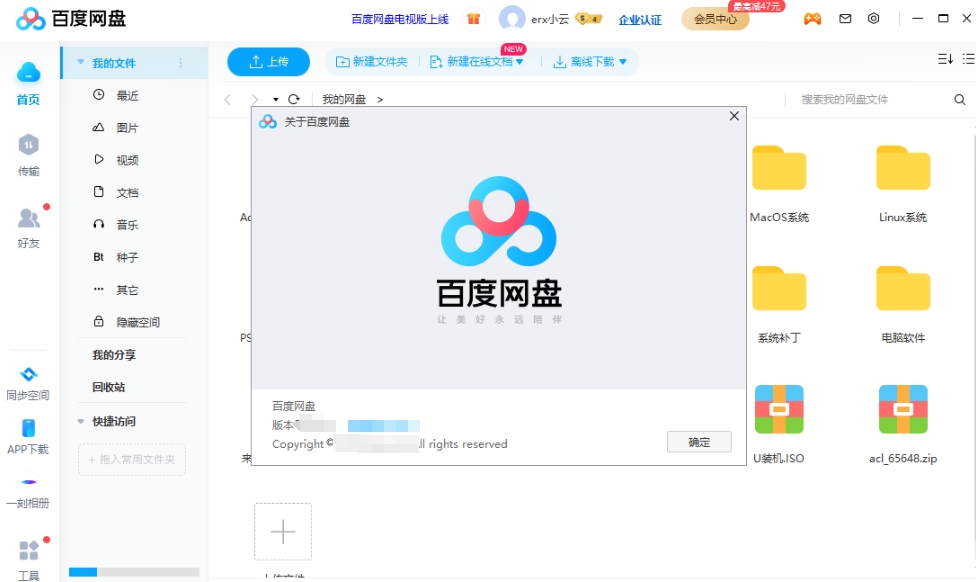Click the 上传 upload button
The image size is (976, 582).
268,62
